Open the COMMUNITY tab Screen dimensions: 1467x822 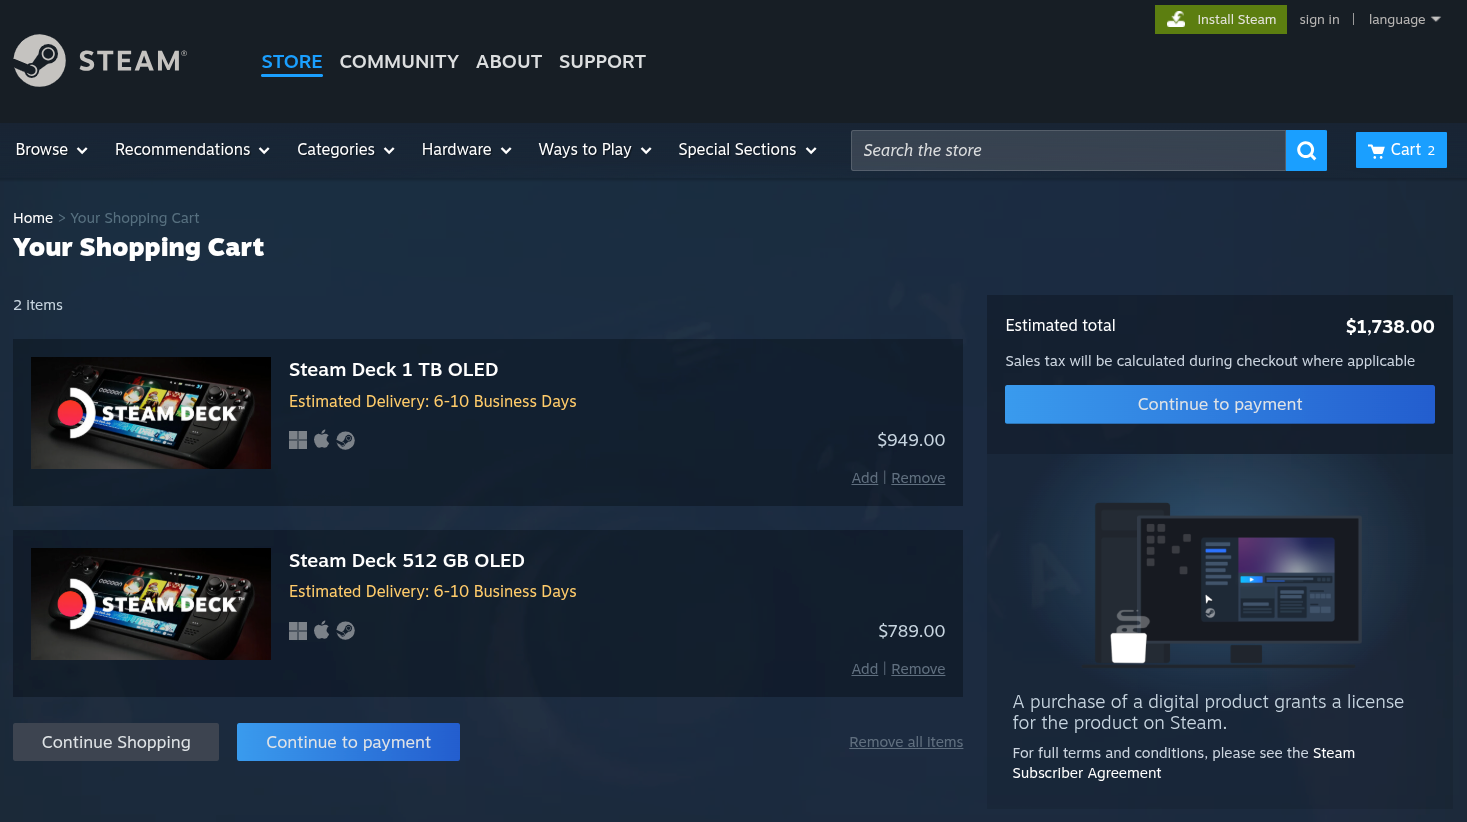[x=399, y=62]
